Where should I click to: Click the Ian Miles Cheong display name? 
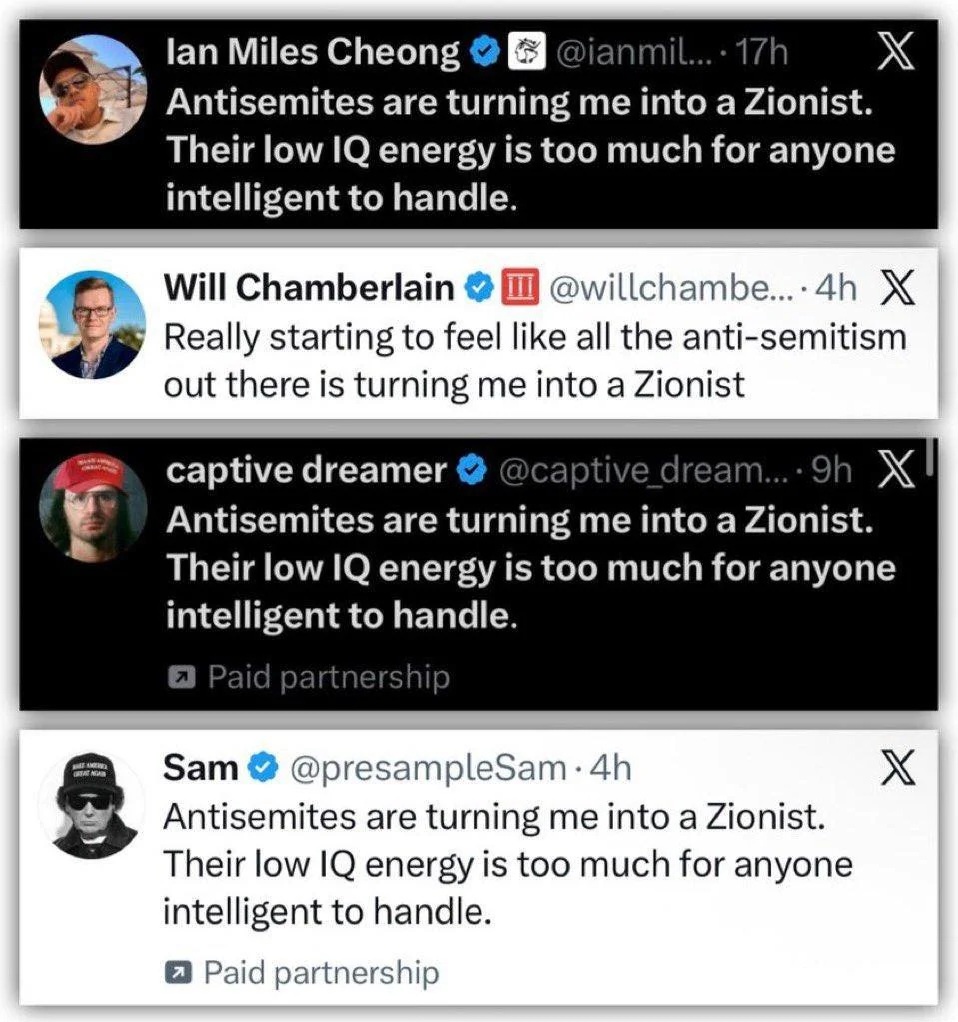(x=313, y=54)
